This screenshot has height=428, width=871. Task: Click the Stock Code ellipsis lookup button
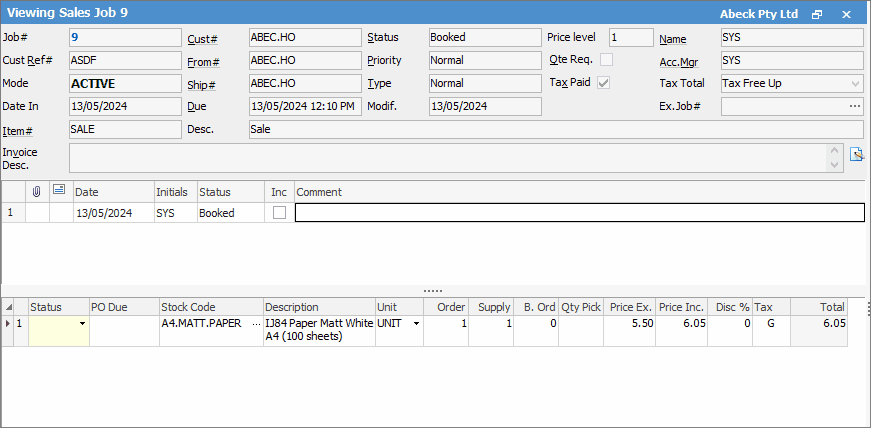(x=257, y=324)
